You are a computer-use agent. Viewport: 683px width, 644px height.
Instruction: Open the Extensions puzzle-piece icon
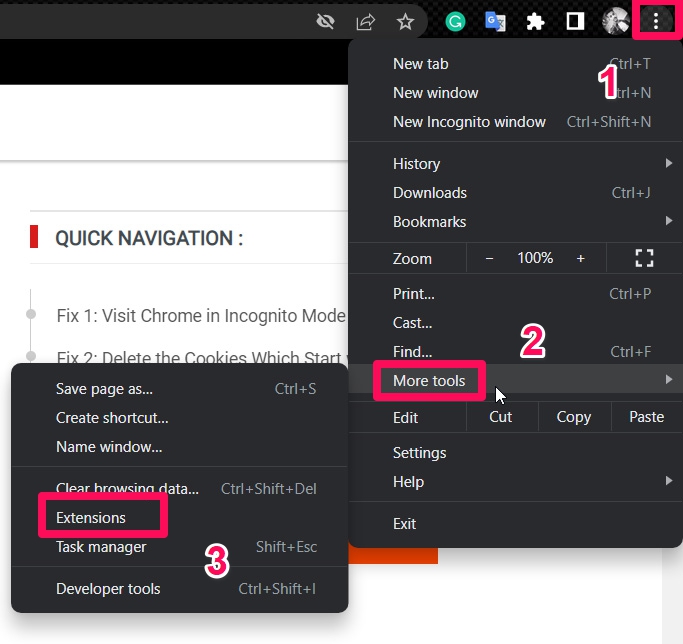tap(536, 21)
